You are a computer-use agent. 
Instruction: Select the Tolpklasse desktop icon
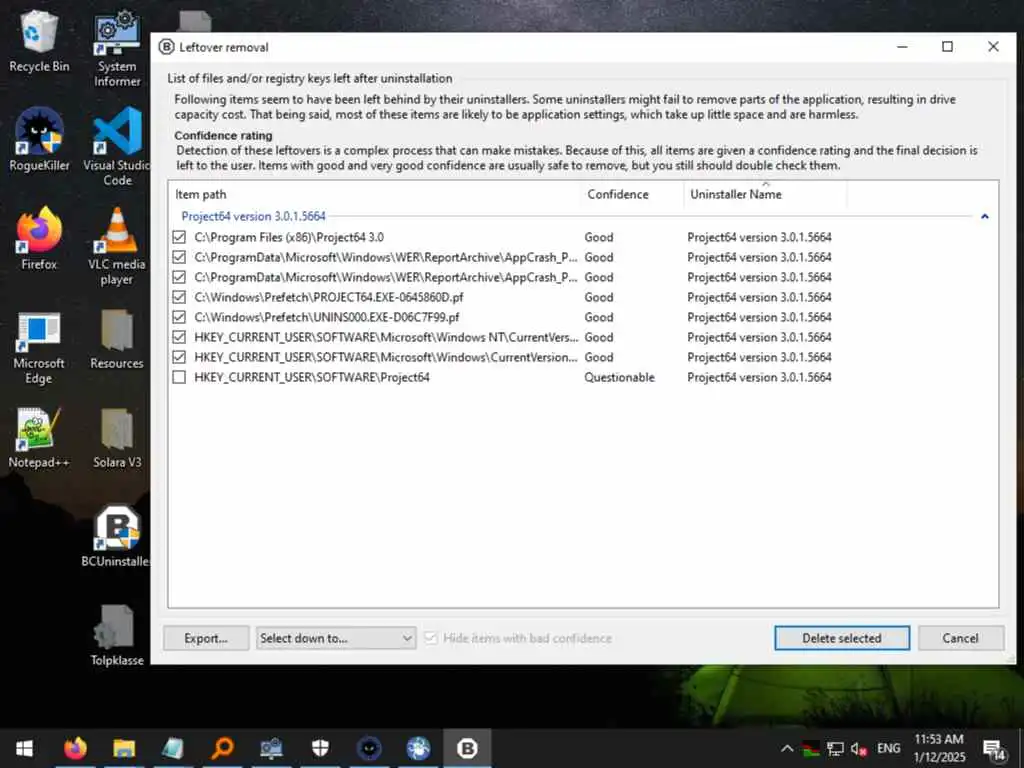point(117,635)
